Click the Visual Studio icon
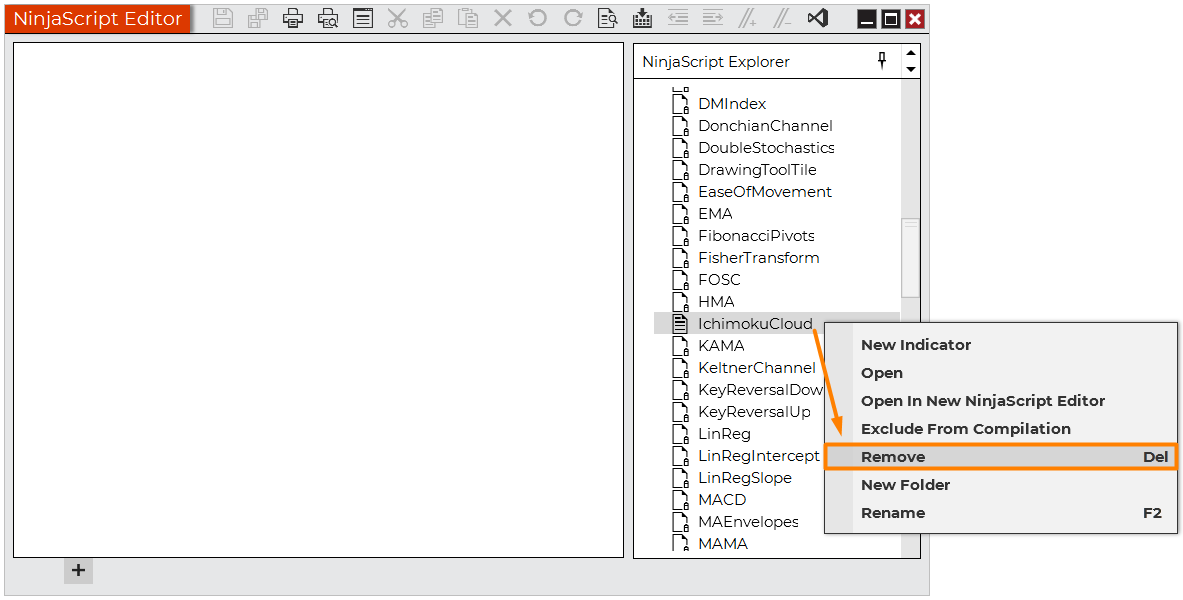Screen dimensions: 1183x600 click(817, 18)
